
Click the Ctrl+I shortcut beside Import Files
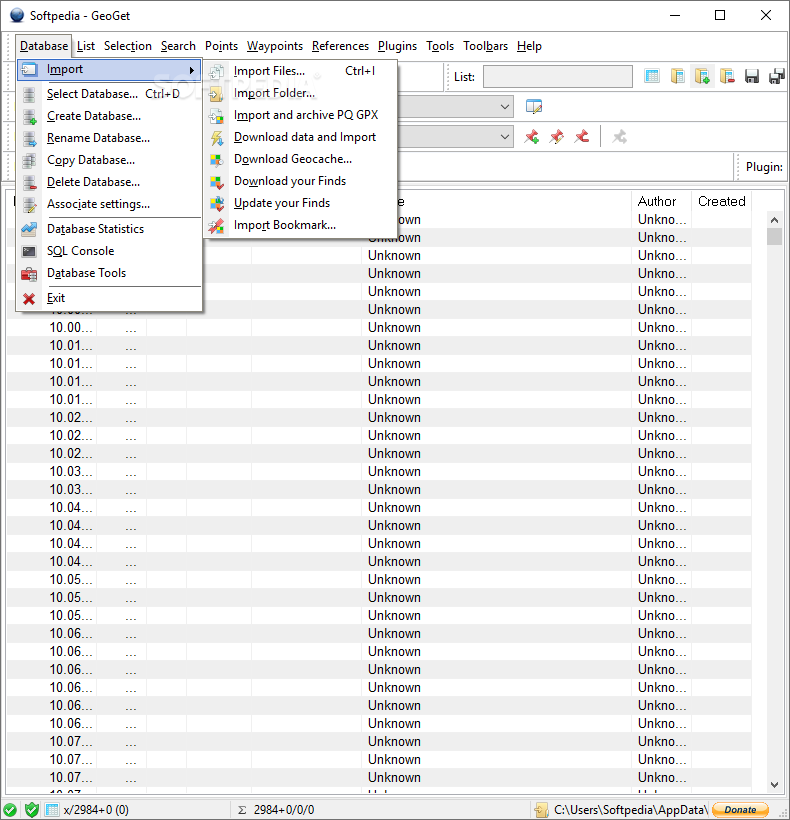tap(360, 71)
